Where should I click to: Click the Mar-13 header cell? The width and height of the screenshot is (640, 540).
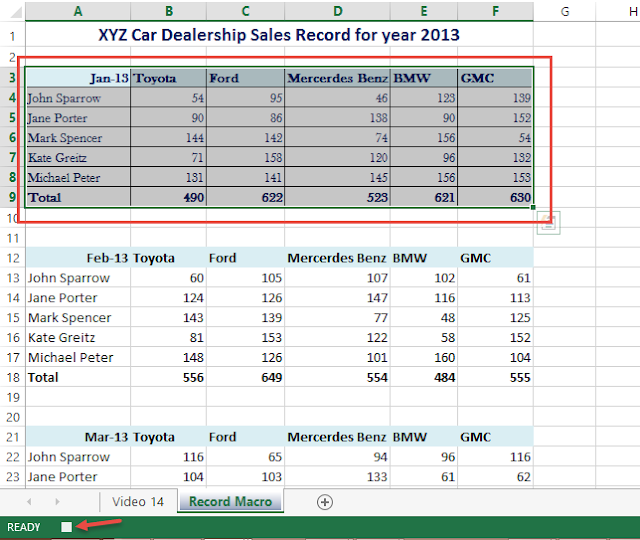tap(78, 437)
